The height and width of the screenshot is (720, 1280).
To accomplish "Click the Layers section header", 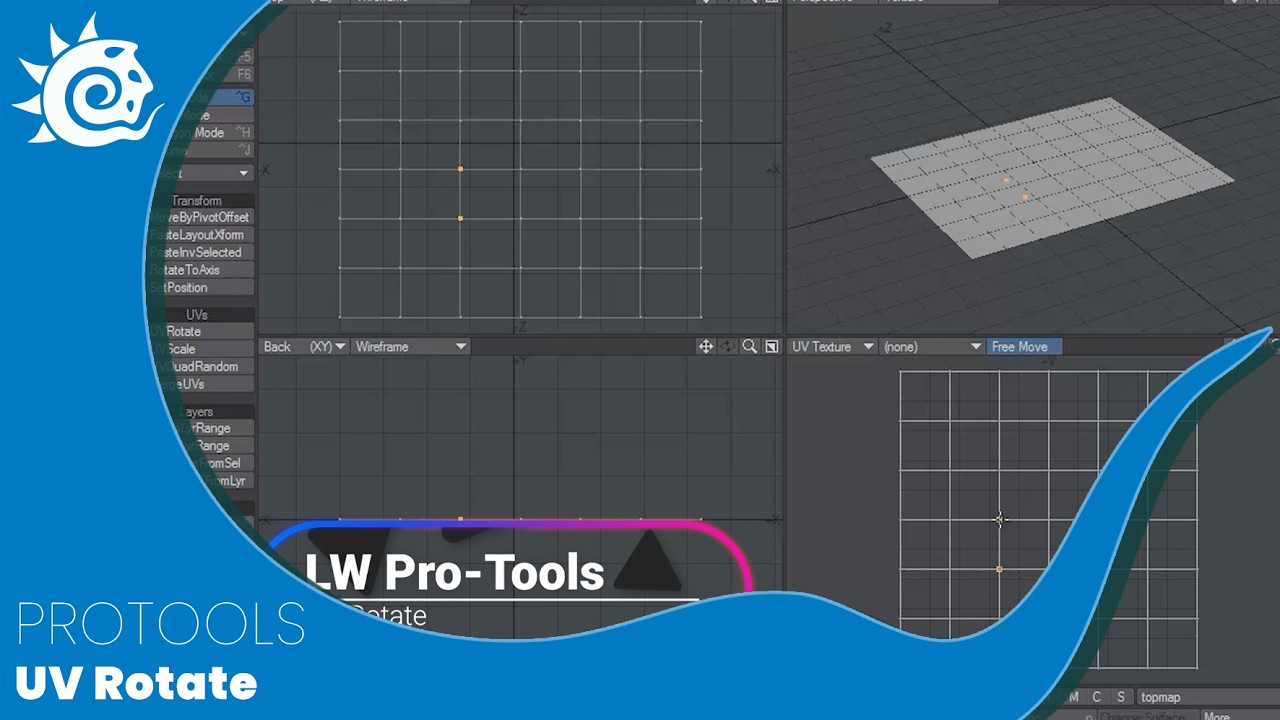I will coord(198,412).
